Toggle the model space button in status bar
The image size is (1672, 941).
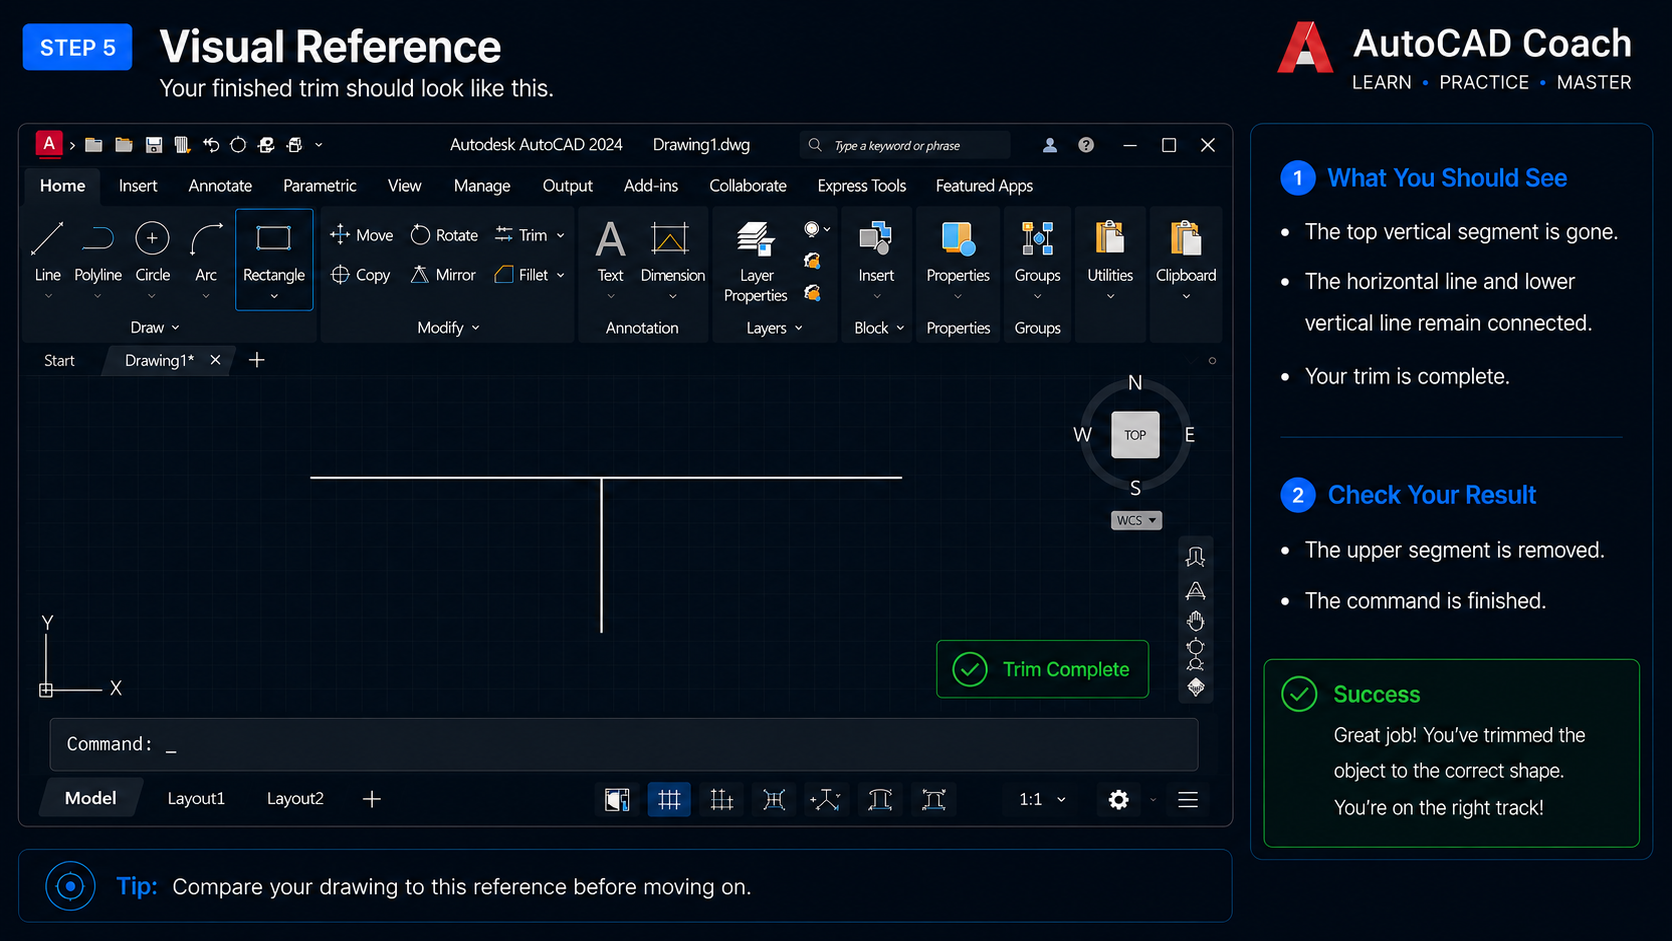[x=617, y=799]
